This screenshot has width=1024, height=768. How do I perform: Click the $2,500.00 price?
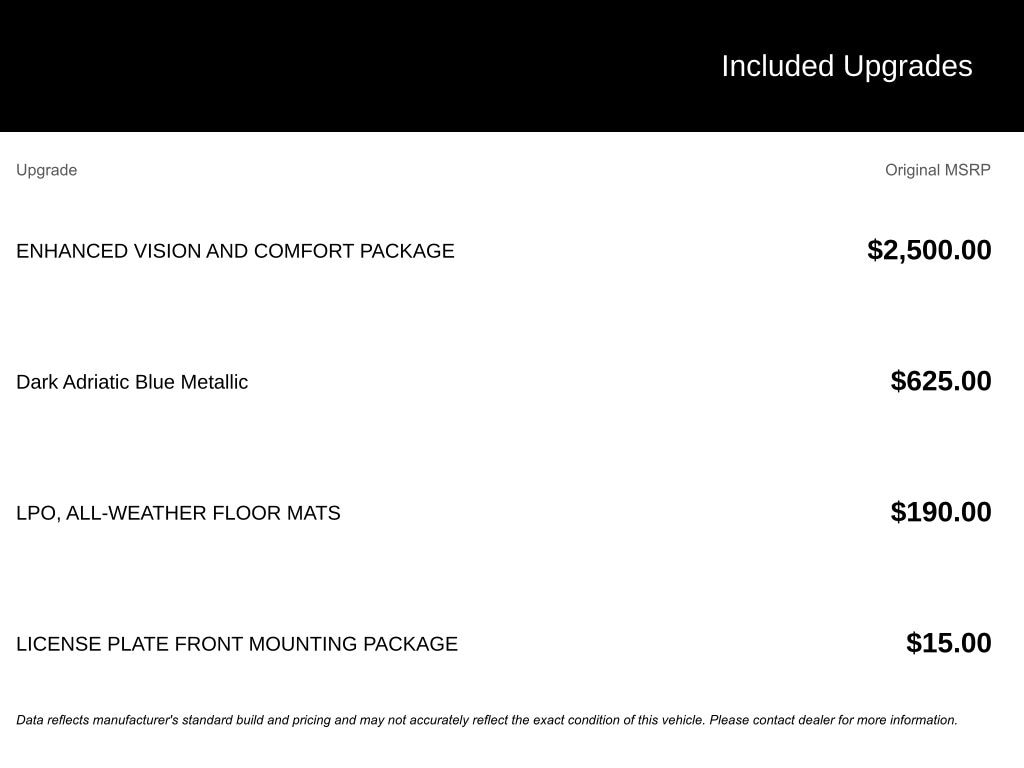(x=929, y=250)
